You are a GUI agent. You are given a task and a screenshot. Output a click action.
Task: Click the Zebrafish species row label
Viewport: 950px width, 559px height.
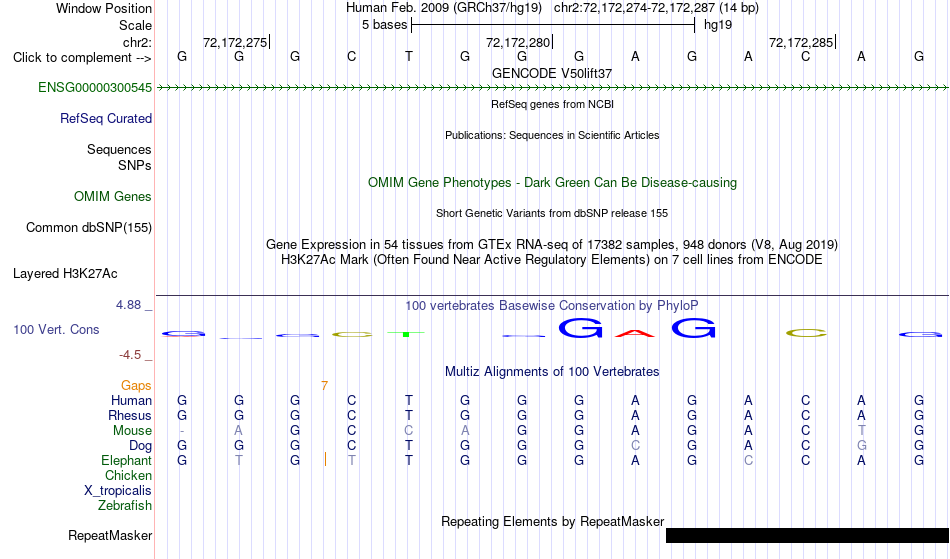[x=125, y=506]
